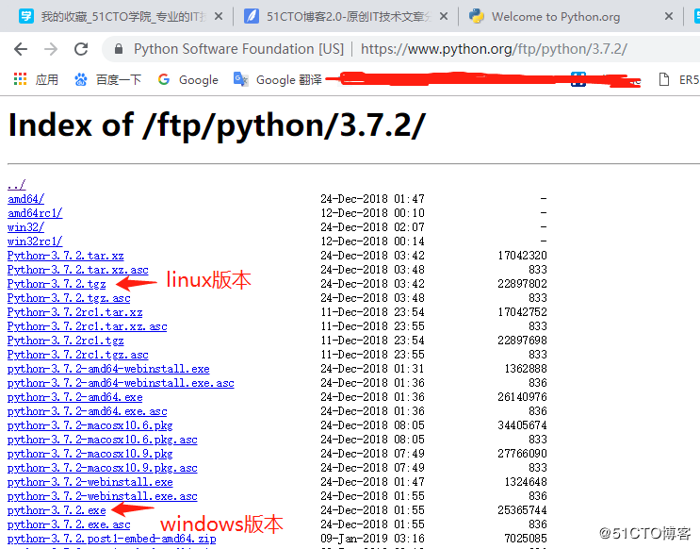
Task: Click the 51CTO博客 tab feather favicon
Action: (x=251, y=17)
